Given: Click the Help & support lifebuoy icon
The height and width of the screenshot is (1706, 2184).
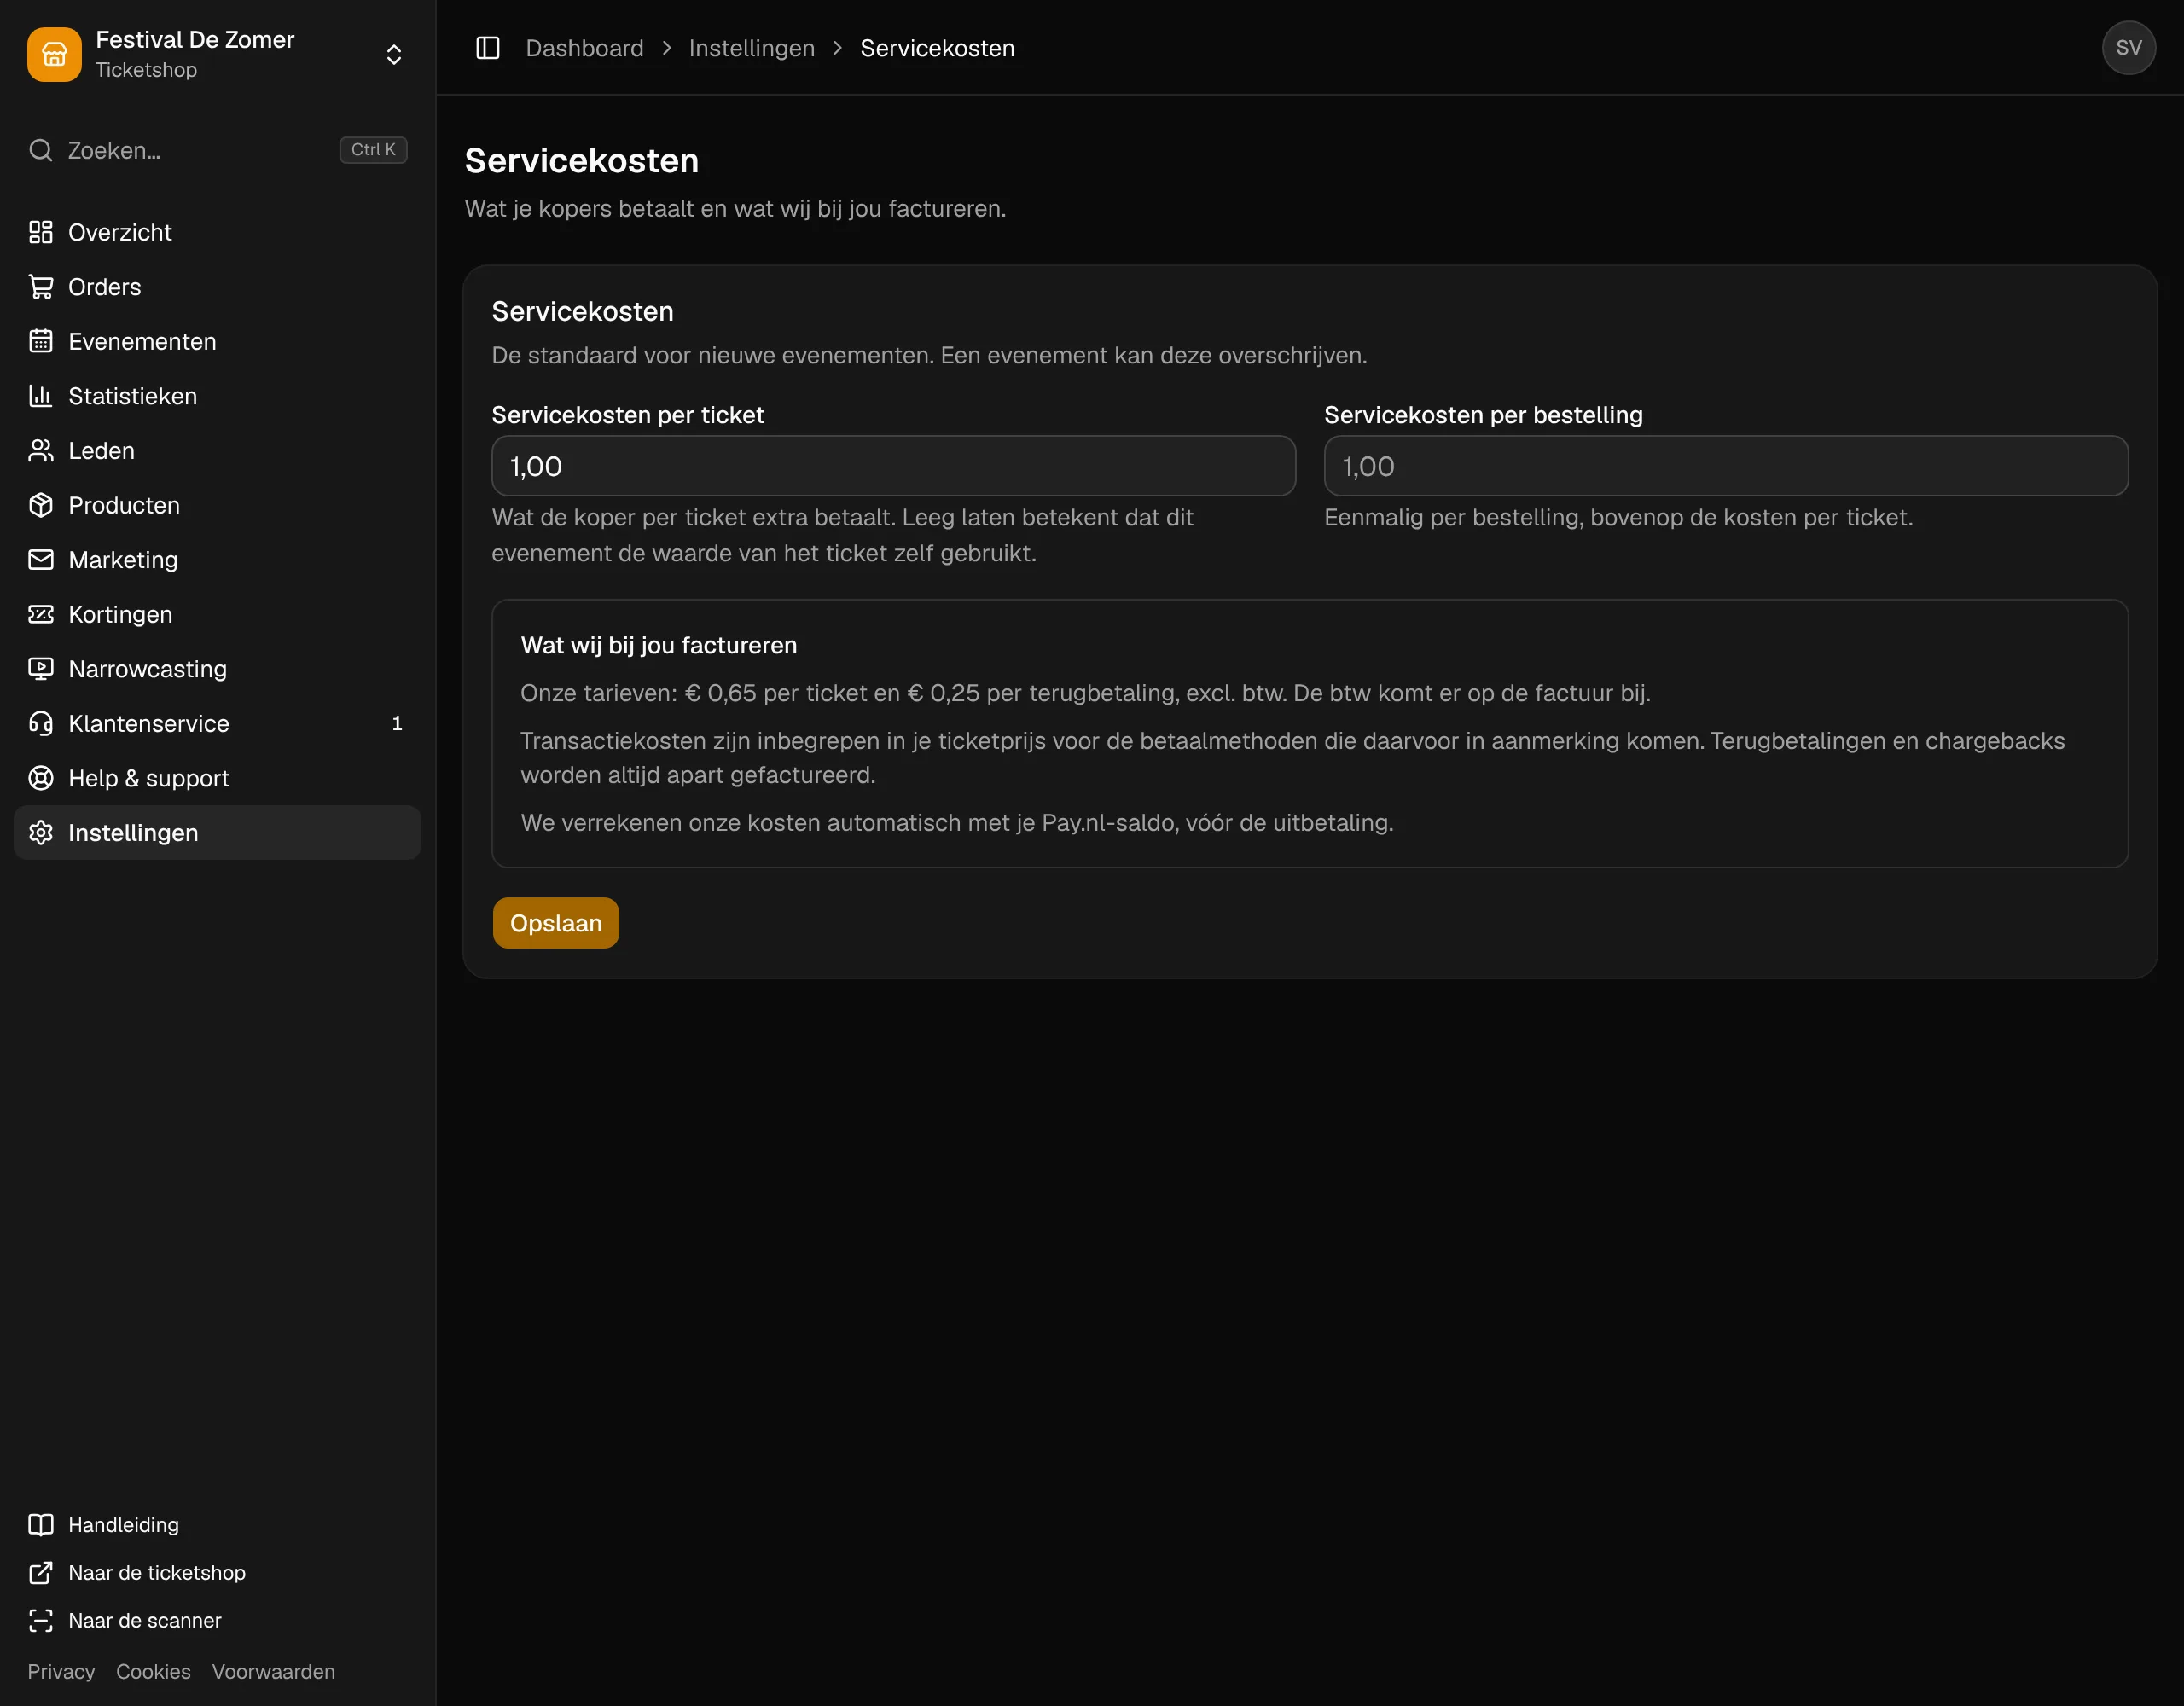Looking at the screenshot, I should 41,778.
